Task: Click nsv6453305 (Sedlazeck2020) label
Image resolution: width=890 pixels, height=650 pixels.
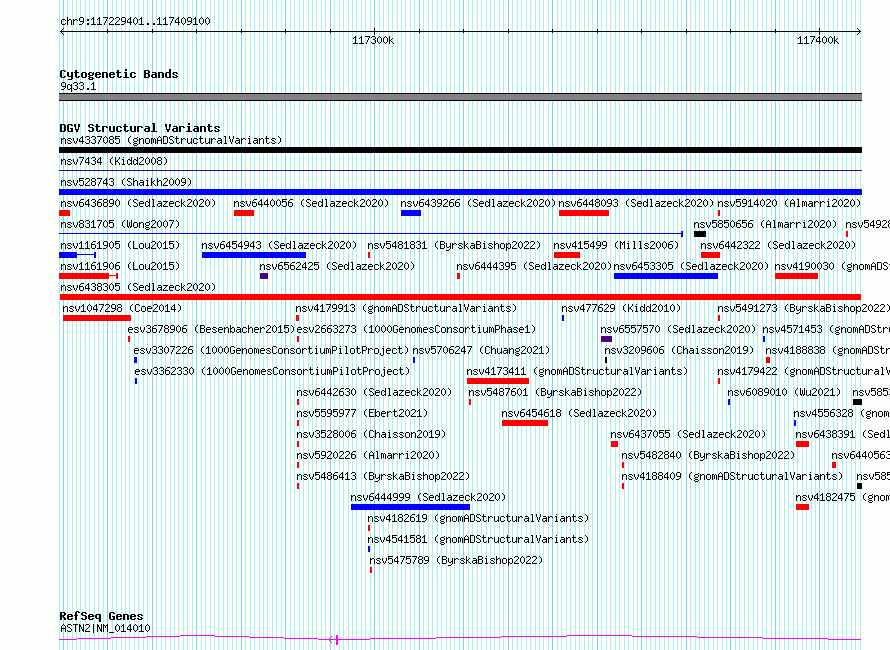Action: (691, 266)
